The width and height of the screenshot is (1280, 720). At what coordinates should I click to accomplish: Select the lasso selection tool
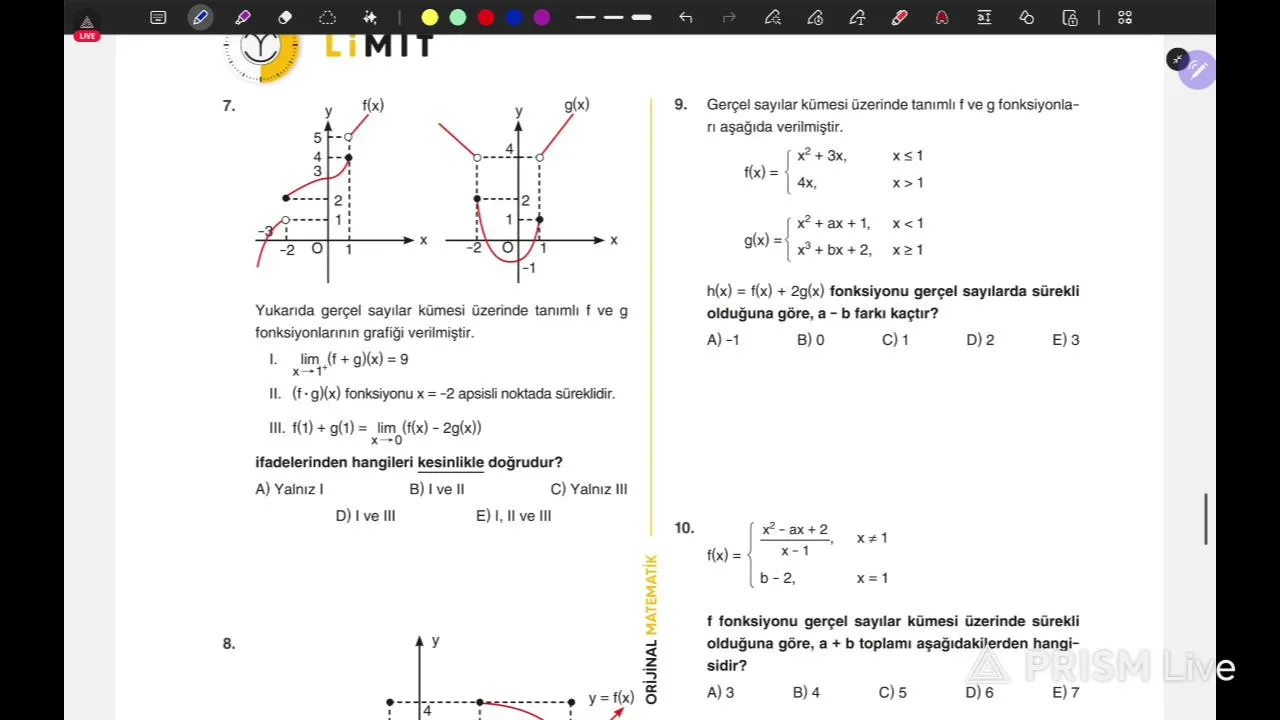point(327,17)
